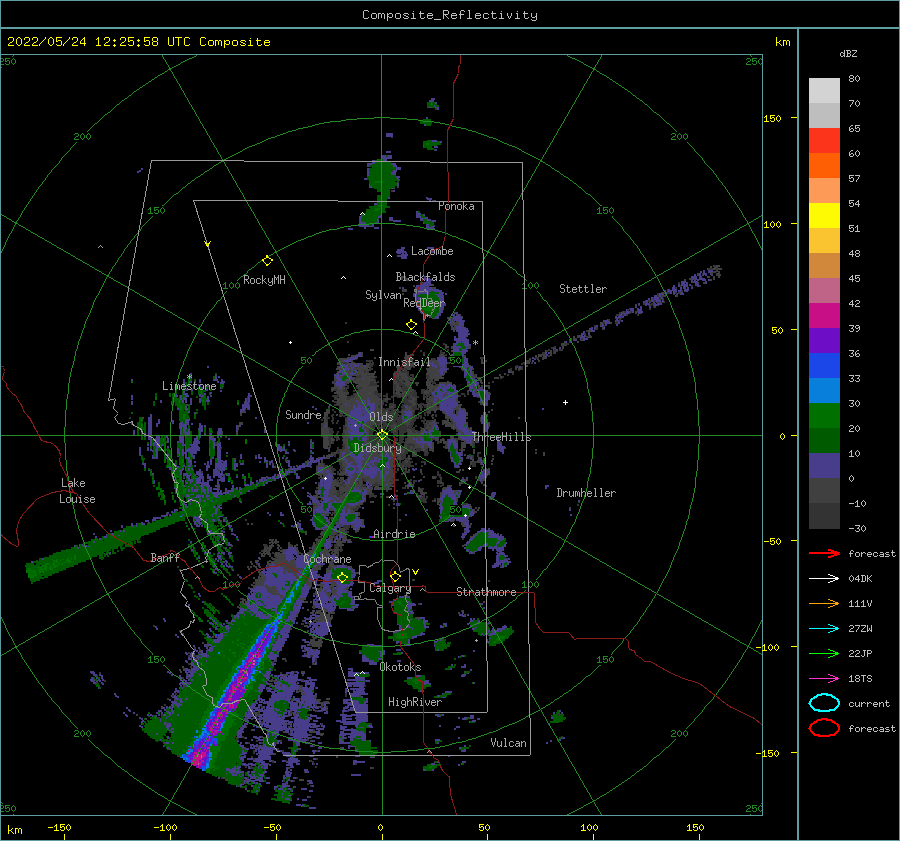Click the yellow diamond marker below Cochrane
This screenshot has width=900, height=841.
click(343, 577)
